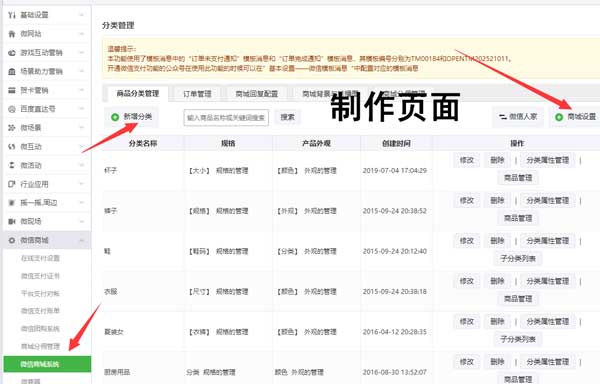Click the 创建时间 column header
The image size is (600, 384).
pos(396,143)
